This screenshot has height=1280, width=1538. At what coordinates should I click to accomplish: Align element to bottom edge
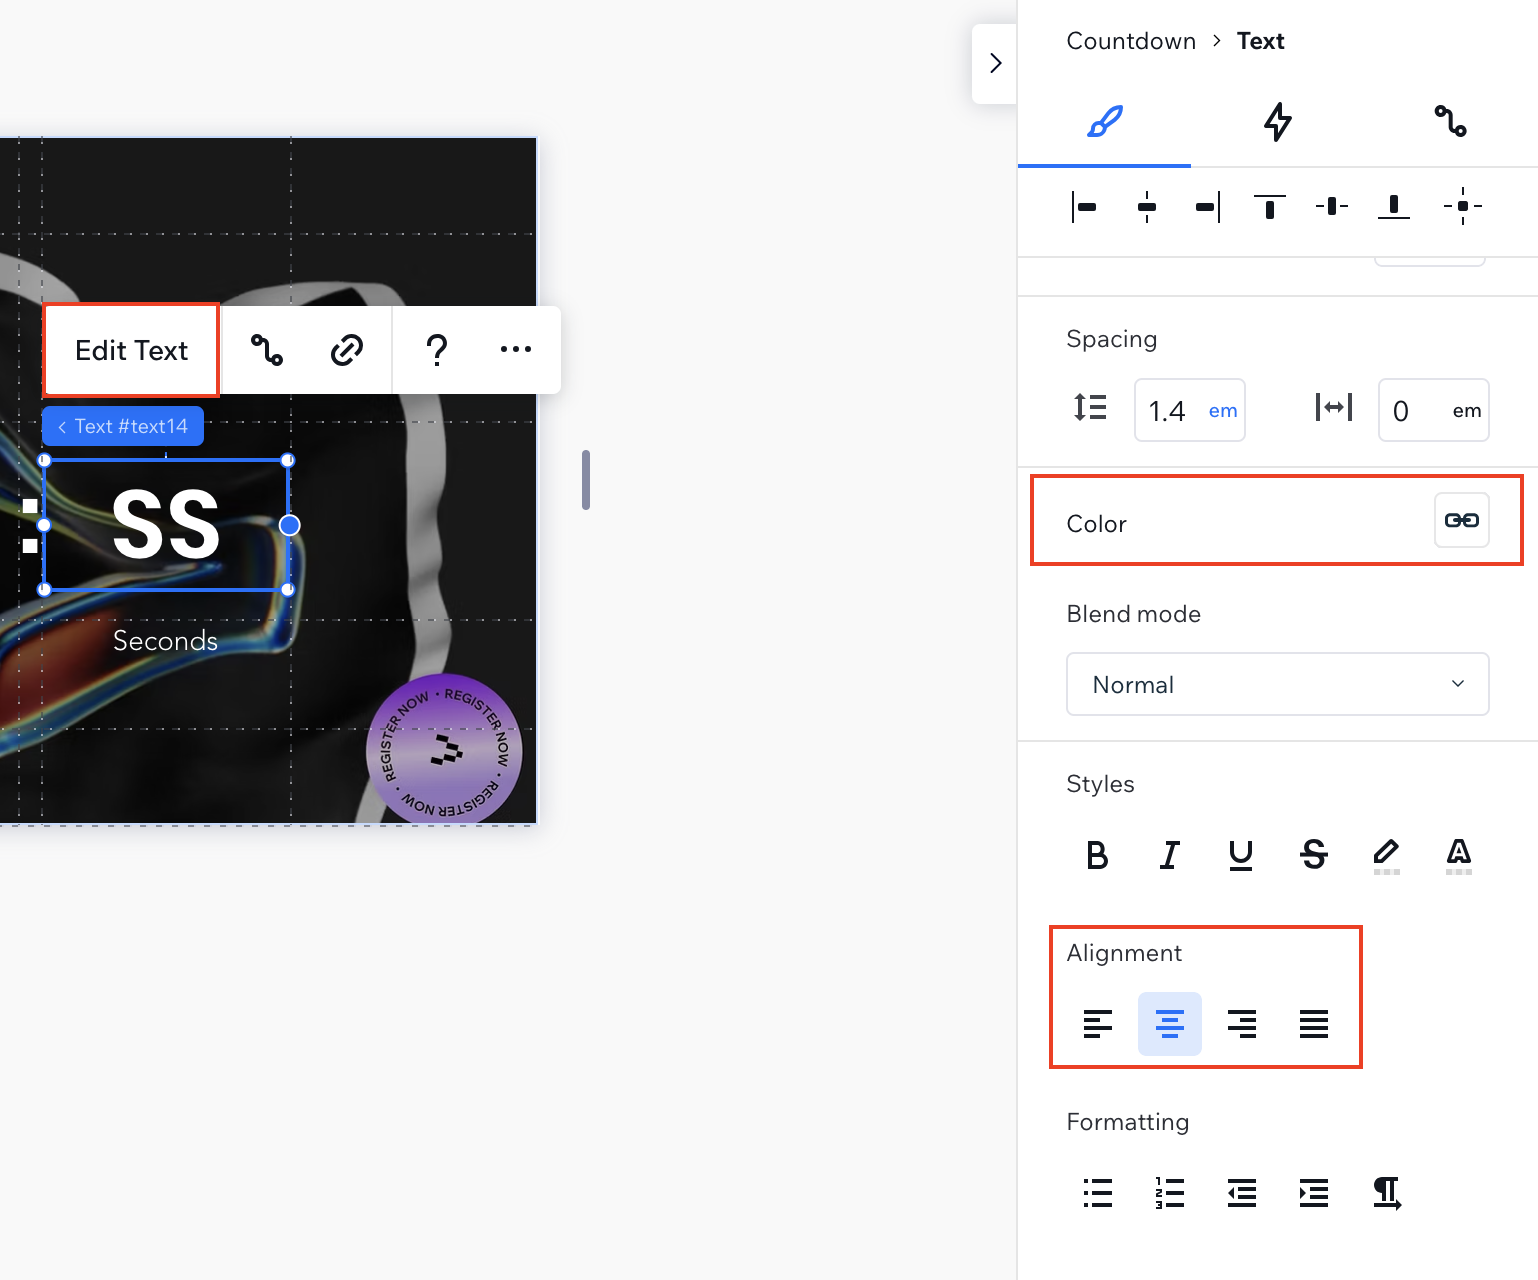(1394, 207)
